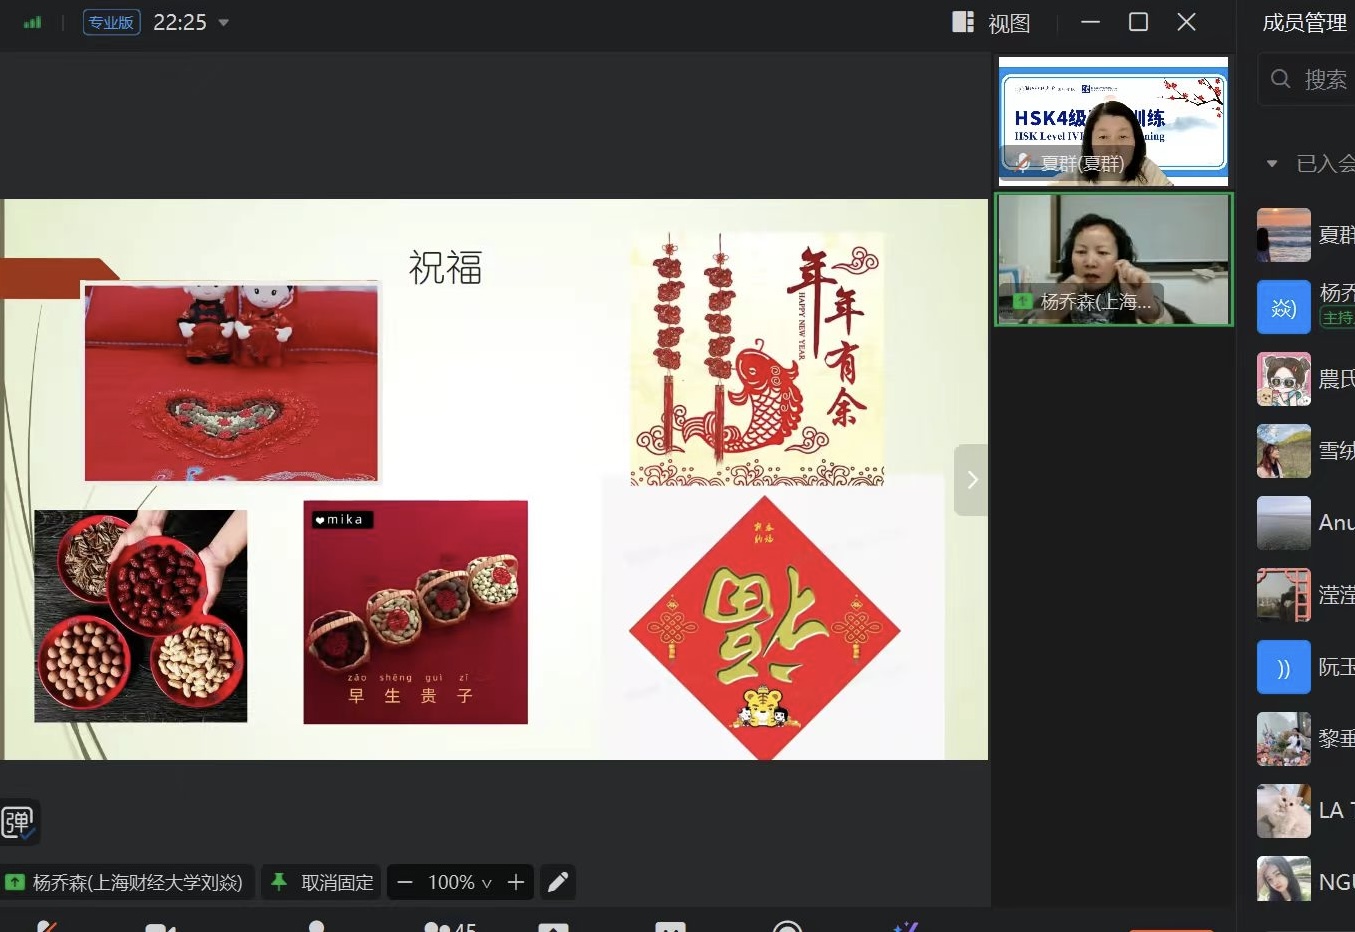Screen dimensions: 1355x932
Task: Click the 专业版 badge
Action: tap(111, 22)
